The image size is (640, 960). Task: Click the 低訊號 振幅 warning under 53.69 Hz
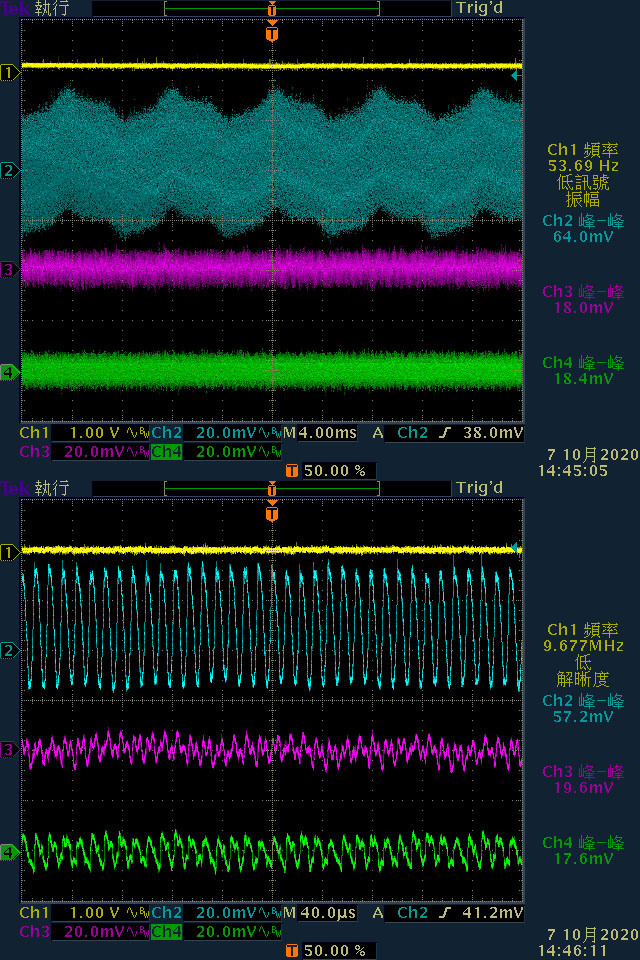tap(583, 191)
